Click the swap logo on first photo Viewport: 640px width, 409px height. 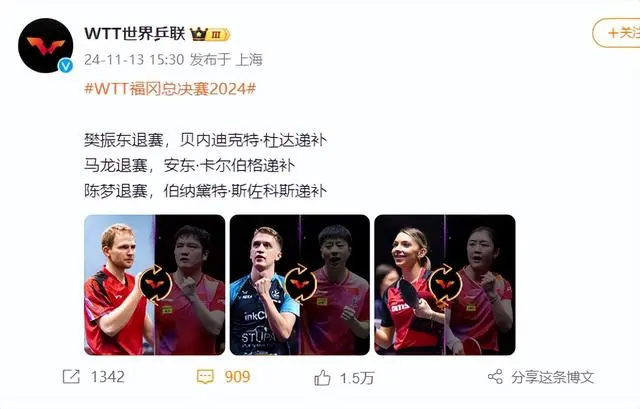click(155, 285)
